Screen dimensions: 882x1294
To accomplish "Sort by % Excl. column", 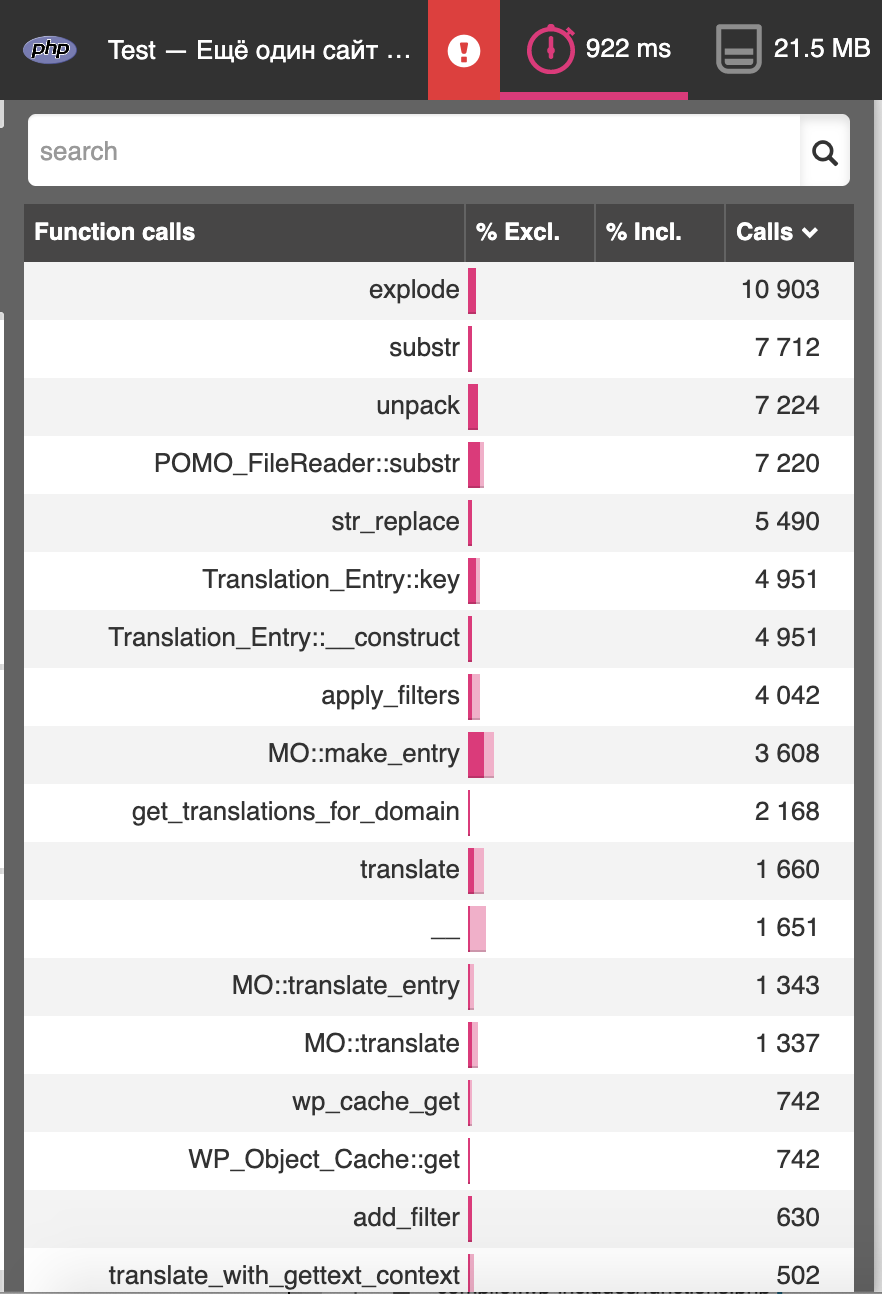I will coord(519,232).
